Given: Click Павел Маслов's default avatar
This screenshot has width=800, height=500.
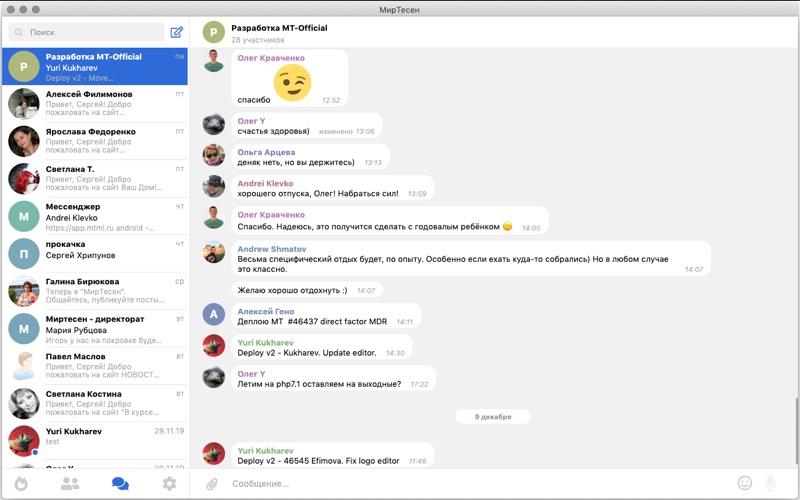Looking at the screenshot, I should point(24,366).
